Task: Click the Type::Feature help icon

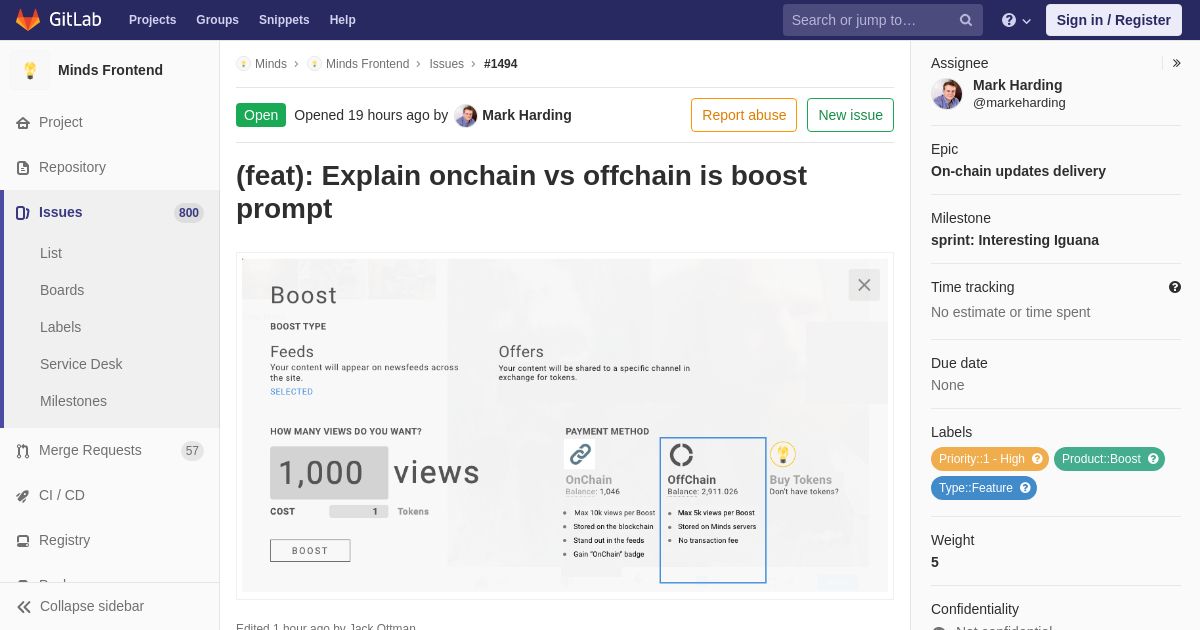Action: click(x=1025, y=488)
